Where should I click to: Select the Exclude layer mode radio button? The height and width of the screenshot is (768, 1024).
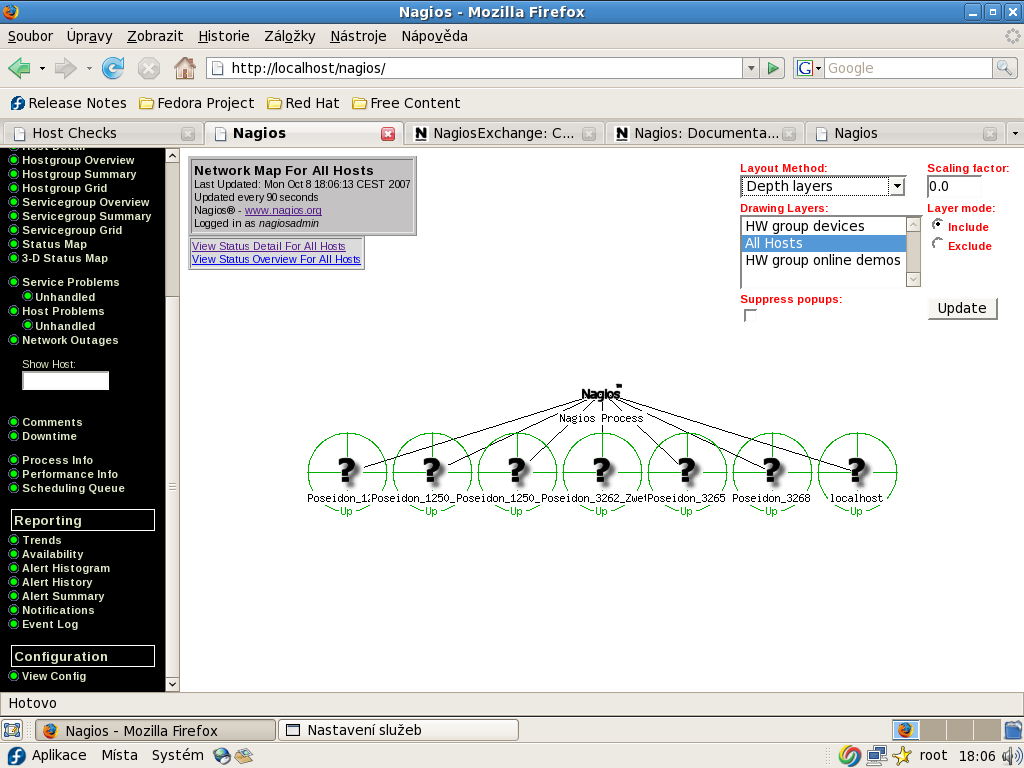coord(938,244)
